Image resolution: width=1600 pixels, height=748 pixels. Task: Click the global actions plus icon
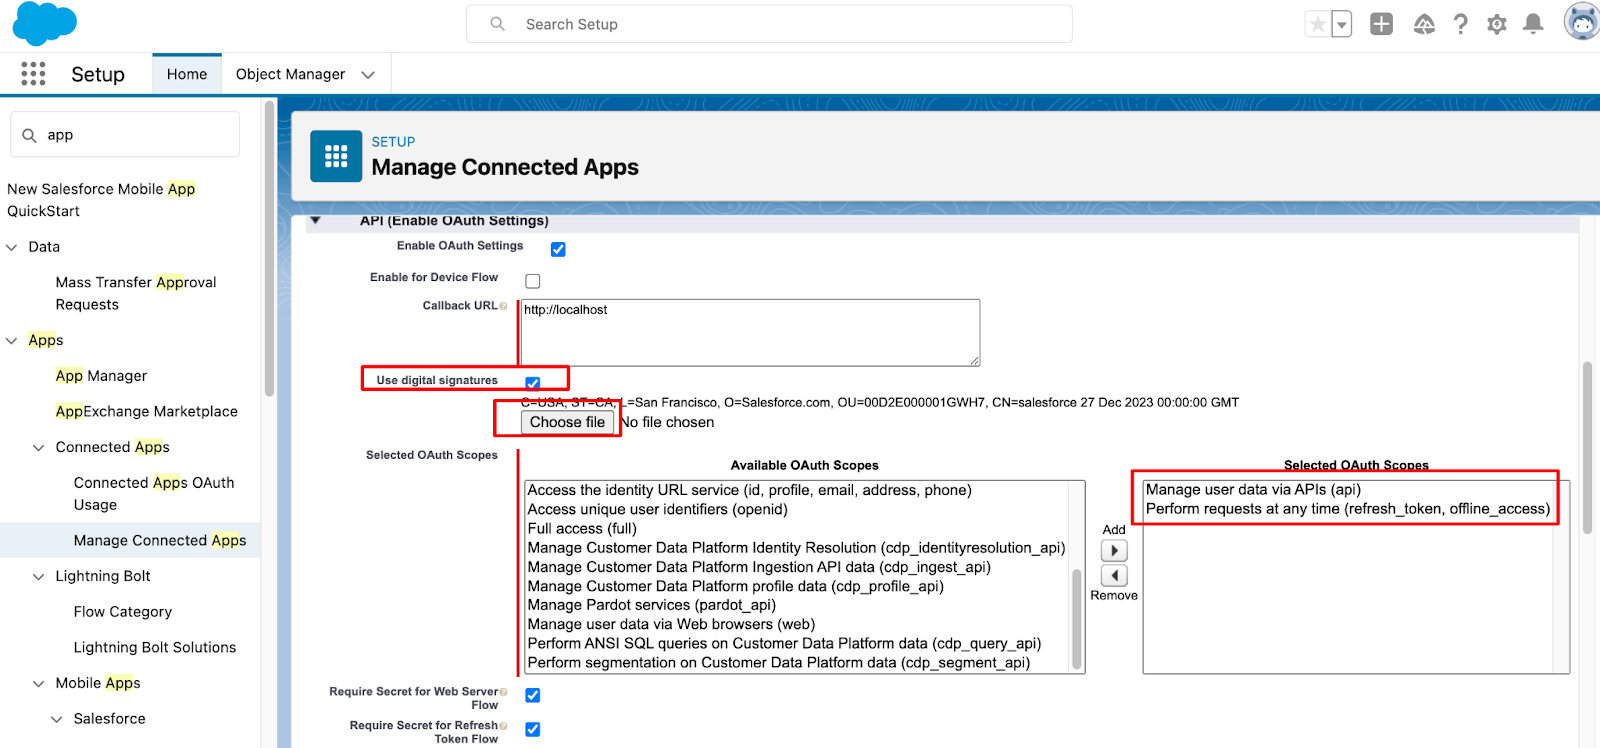tap(1381, 24)
